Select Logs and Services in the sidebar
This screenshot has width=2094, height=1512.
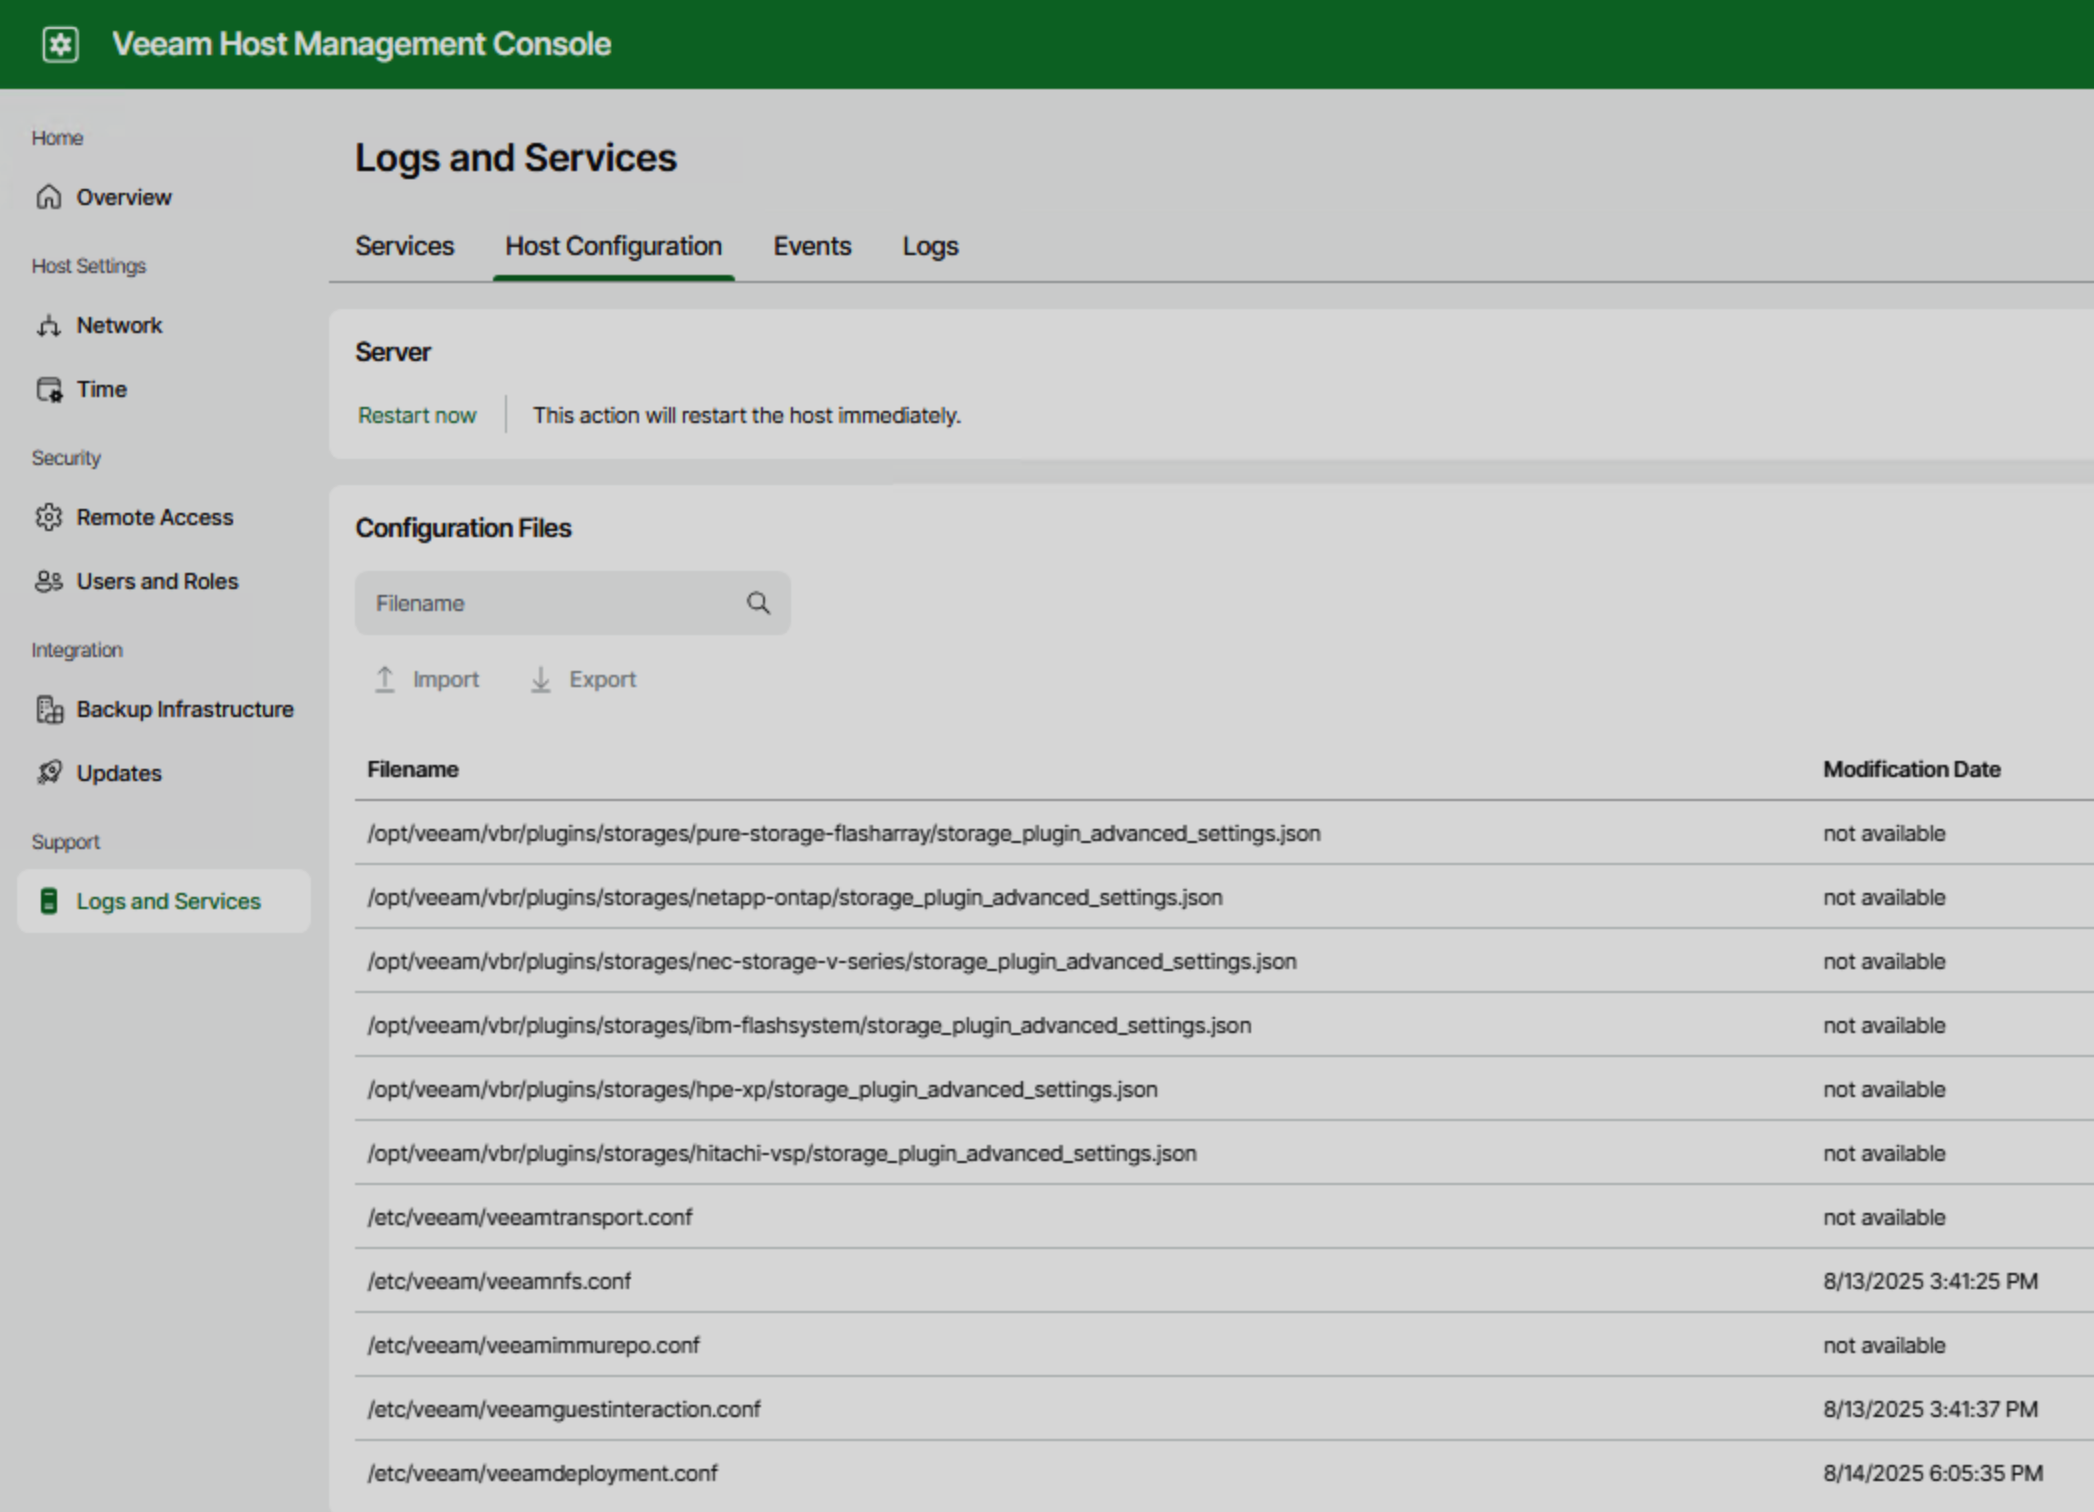(168, 901)
